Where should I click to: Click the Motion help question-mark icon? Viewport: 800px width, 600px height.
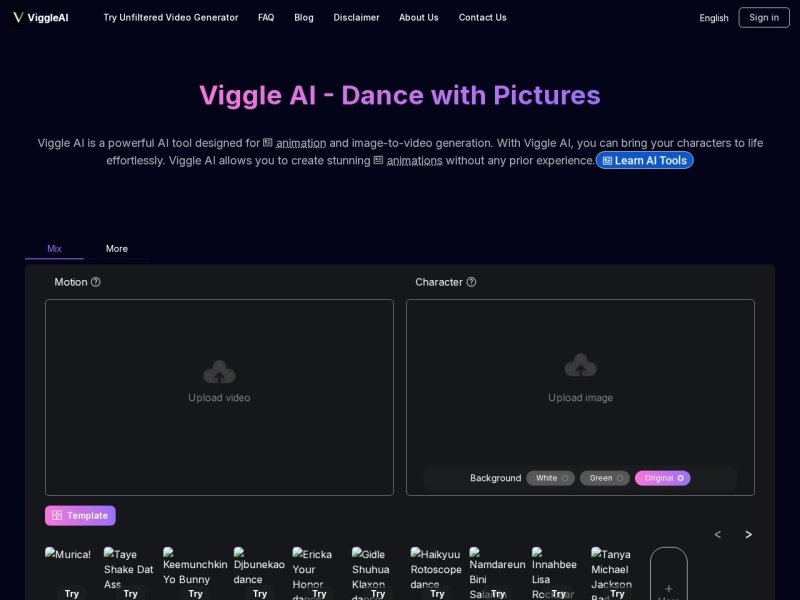pyautogui.click(x=95, y=282)
